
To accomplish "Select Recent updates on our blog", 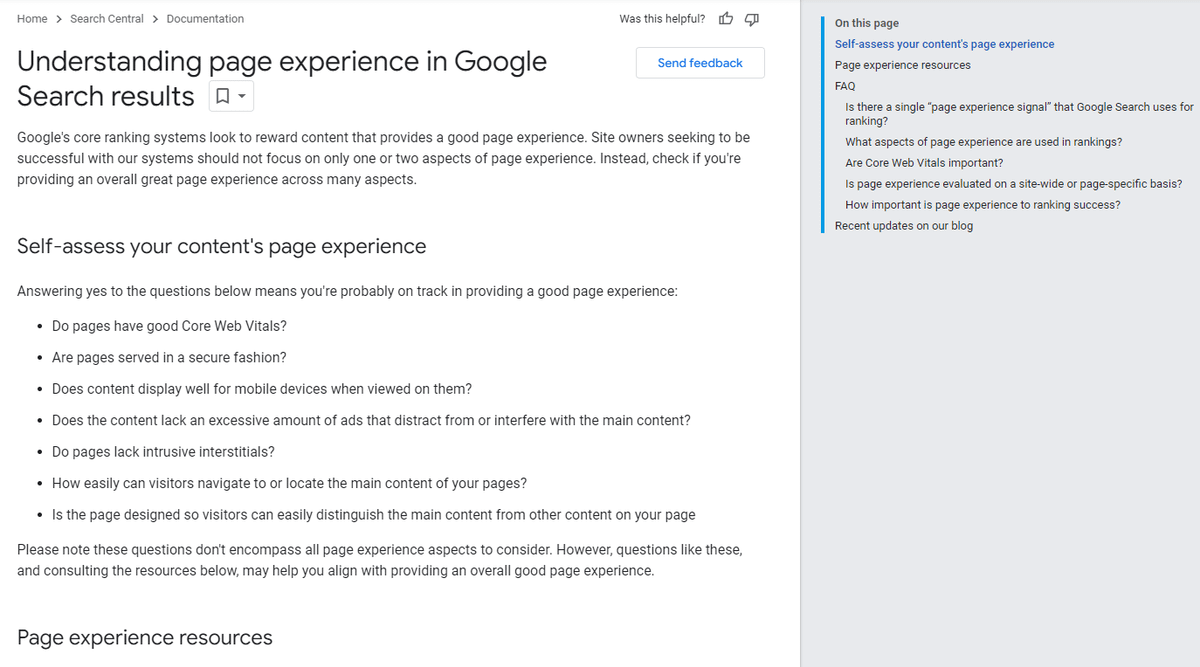I will click(903, 226).
